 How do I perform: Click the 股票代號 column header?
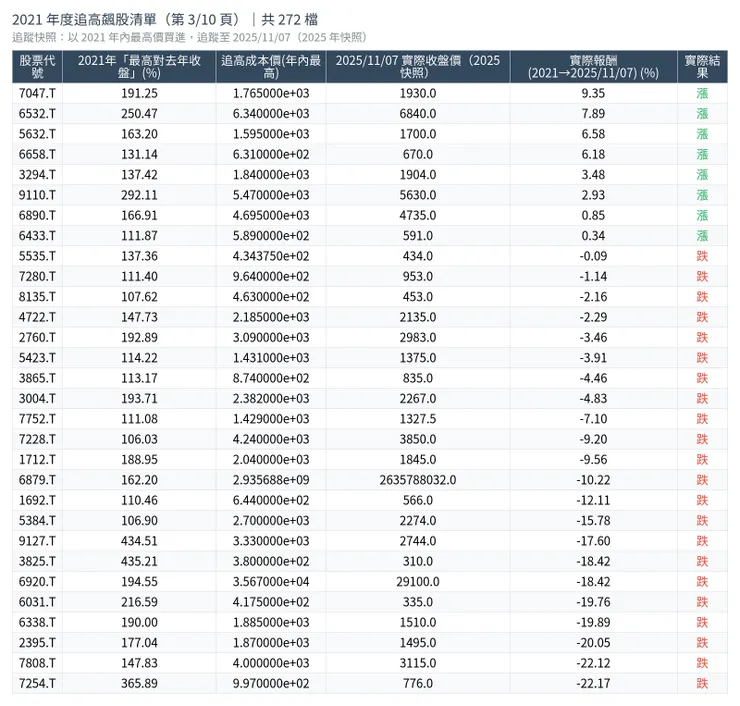point(37,67)
